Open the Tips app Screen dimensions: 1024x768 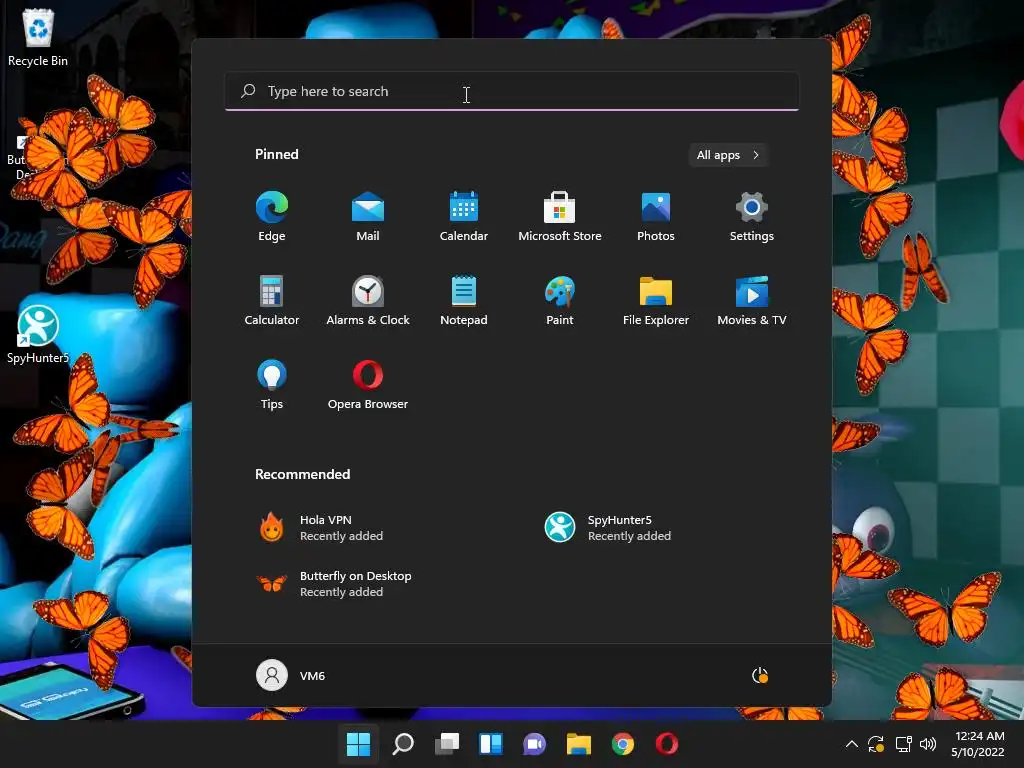(272, 385)
